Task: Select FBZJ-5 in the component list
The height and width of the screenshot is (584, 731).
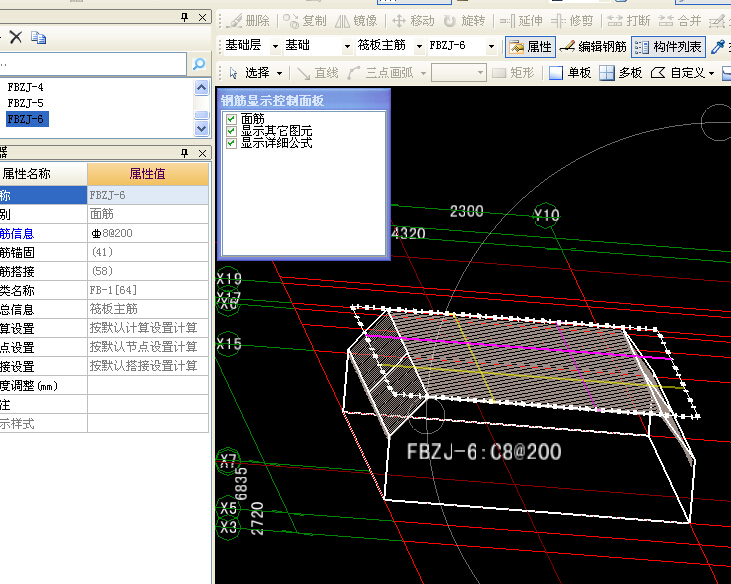Action: (x=26, y=103)
